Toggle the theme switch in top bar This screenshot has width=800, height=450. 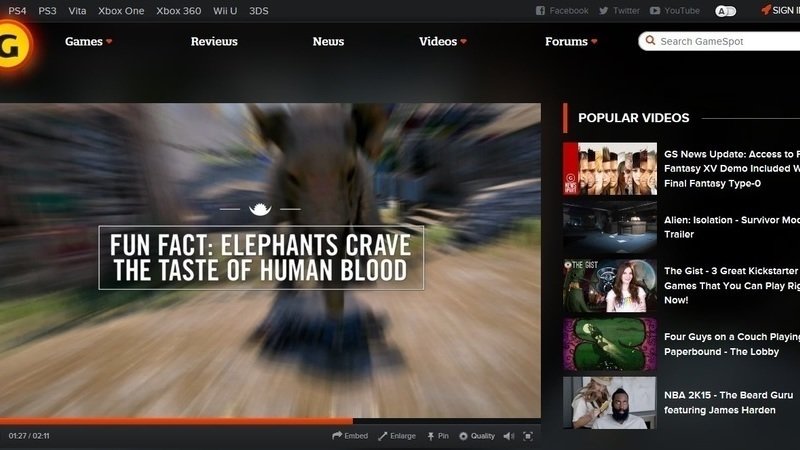725,11
